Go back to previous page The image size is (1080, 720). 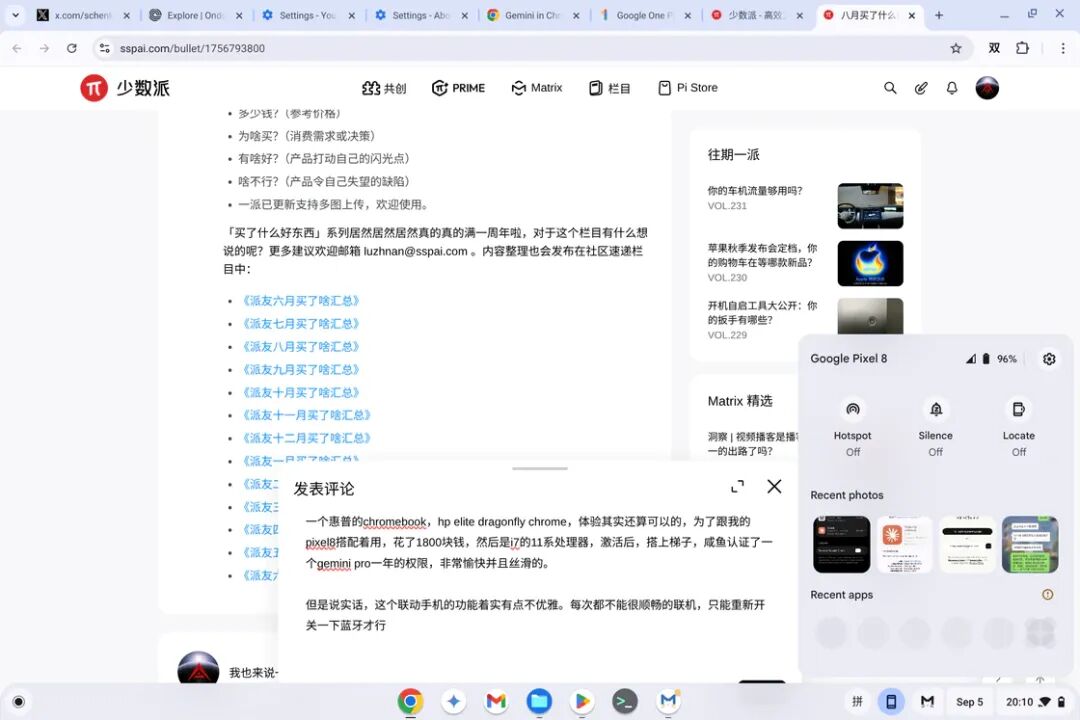click(x=17, y=48)
